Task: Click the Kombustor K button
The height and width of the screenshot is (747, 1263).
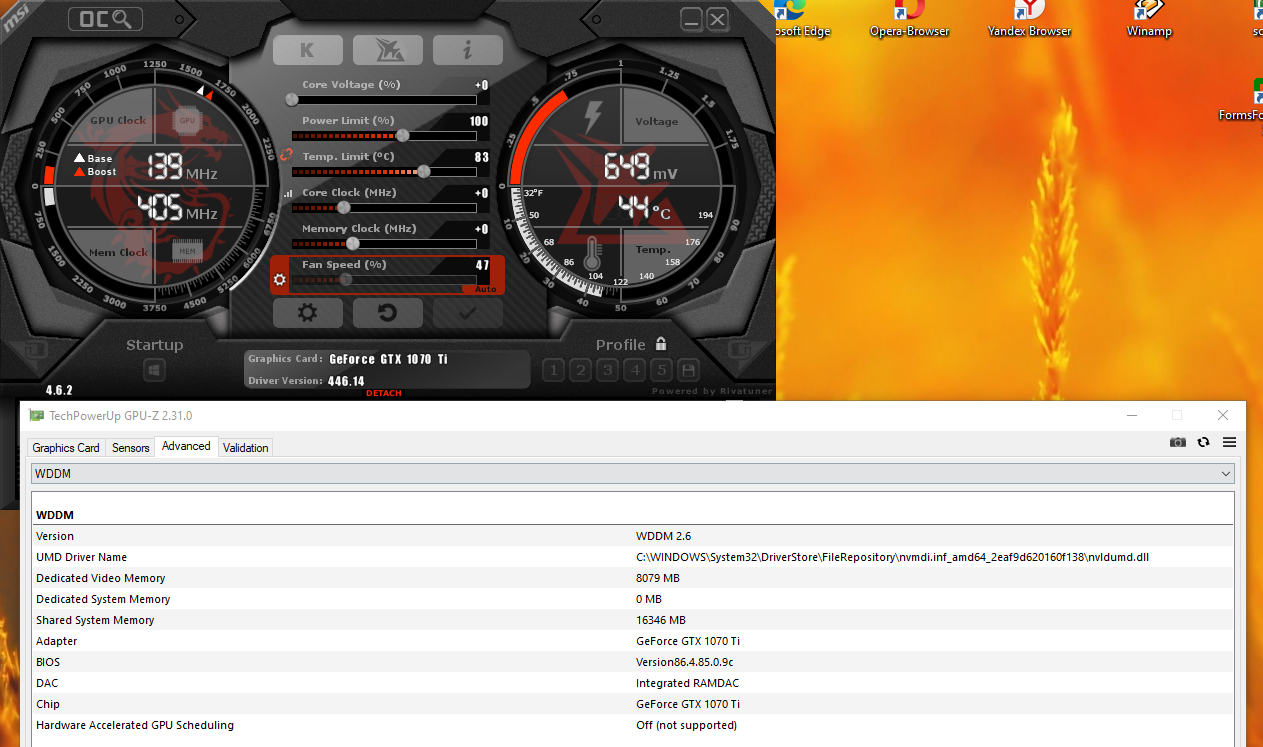Action: coord(307,50)
